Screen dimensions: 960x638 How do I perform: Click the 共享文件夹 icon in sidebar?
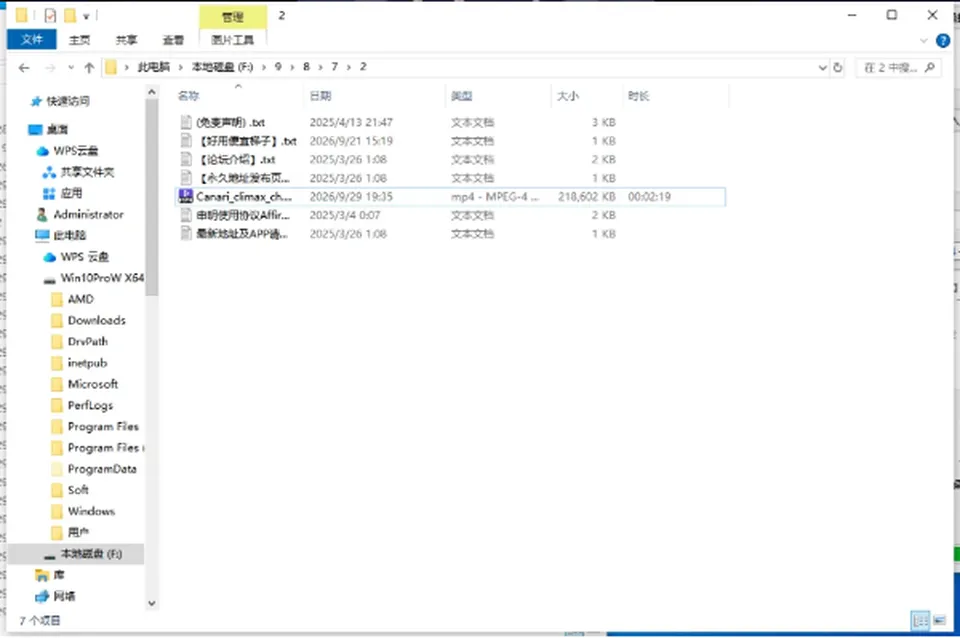click(x=49, y=173)
